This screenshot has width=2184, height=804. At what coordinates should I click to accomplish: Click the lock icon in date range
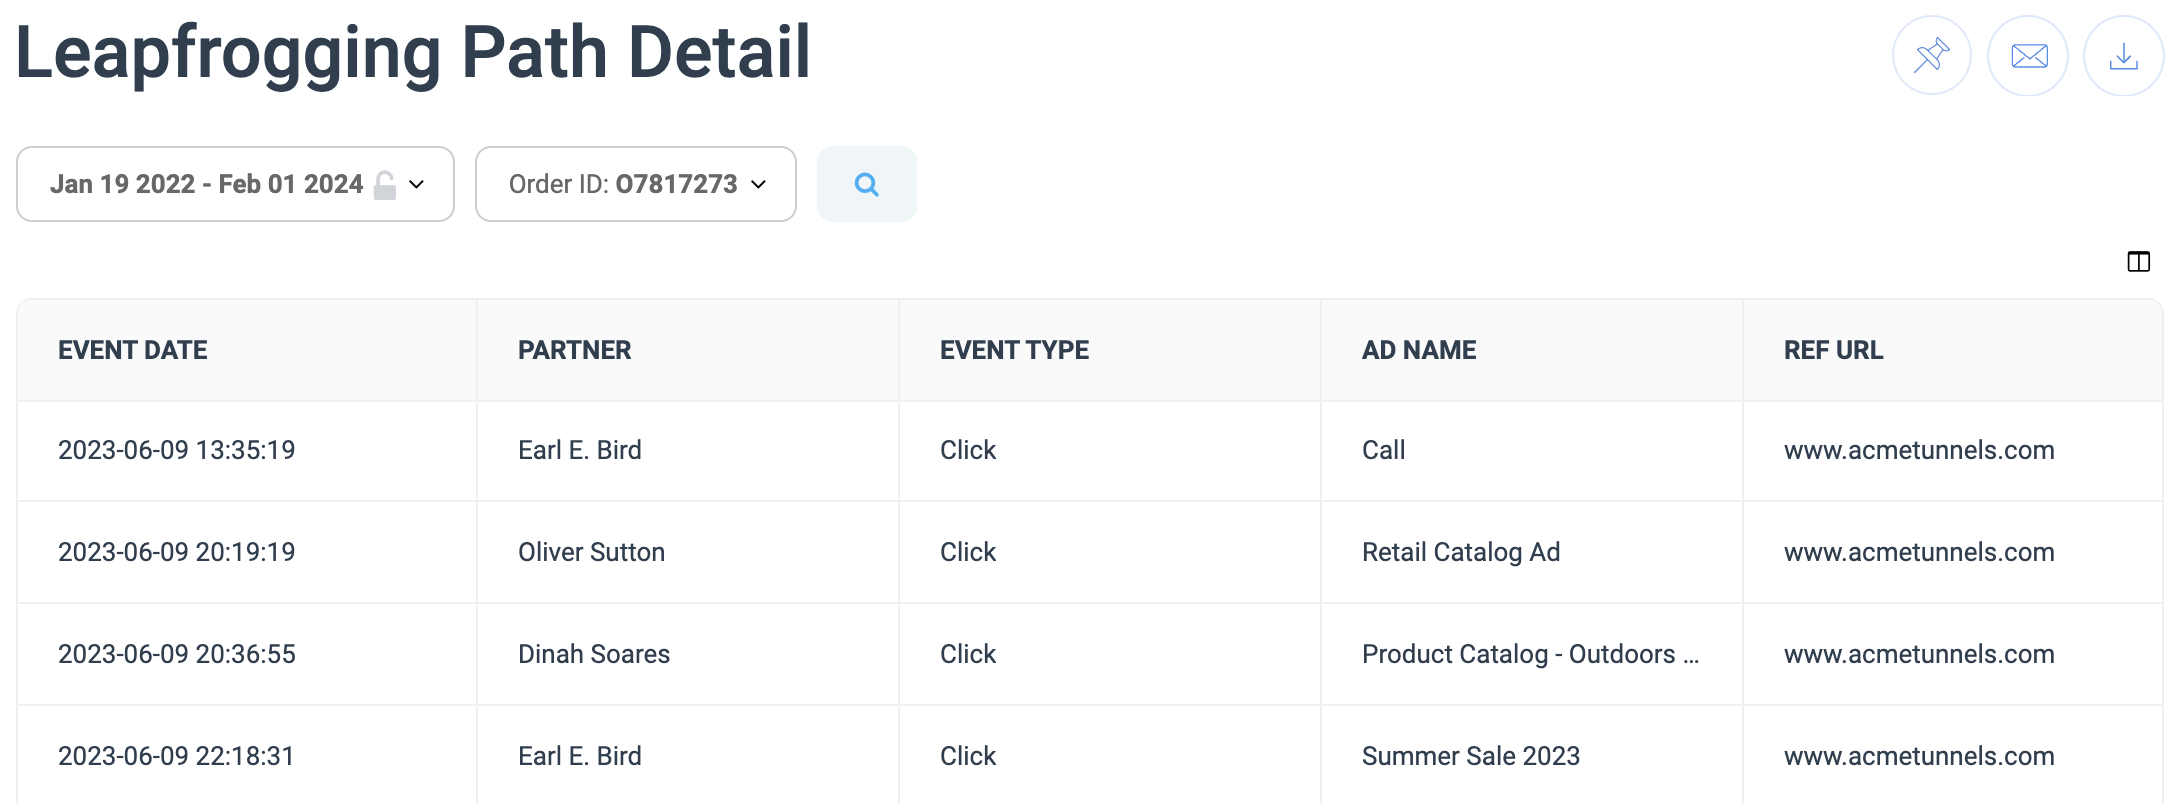point(385,185)
